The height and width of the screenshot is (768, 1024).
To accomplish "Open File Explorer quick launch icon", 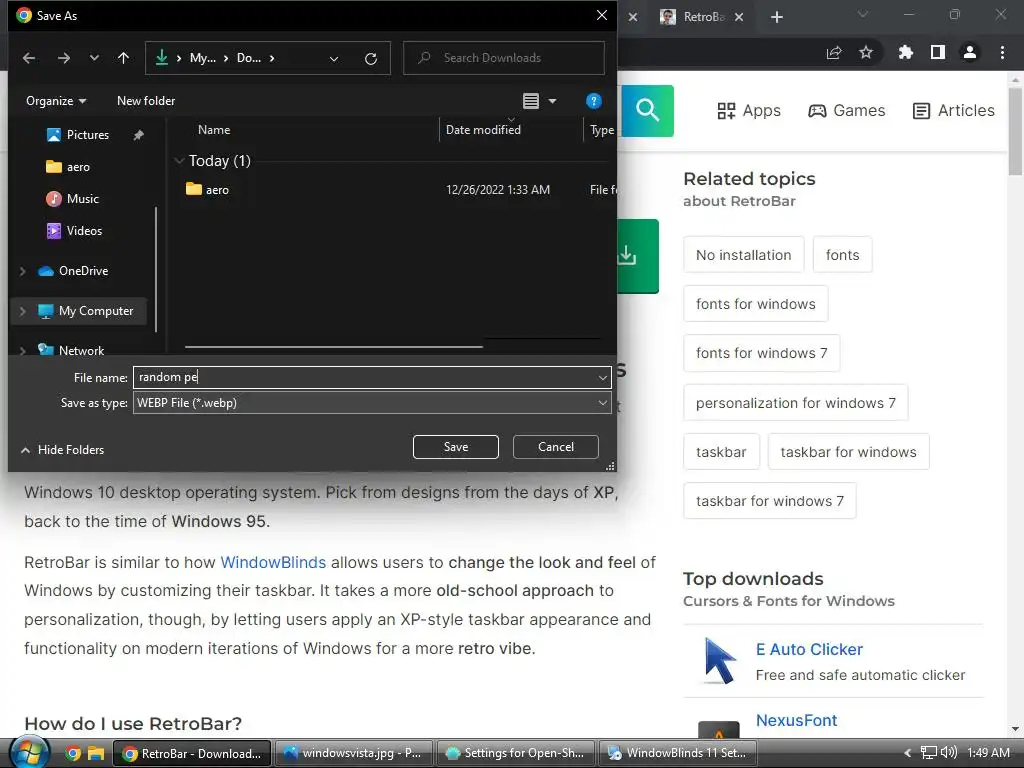I will pos(96,754).
